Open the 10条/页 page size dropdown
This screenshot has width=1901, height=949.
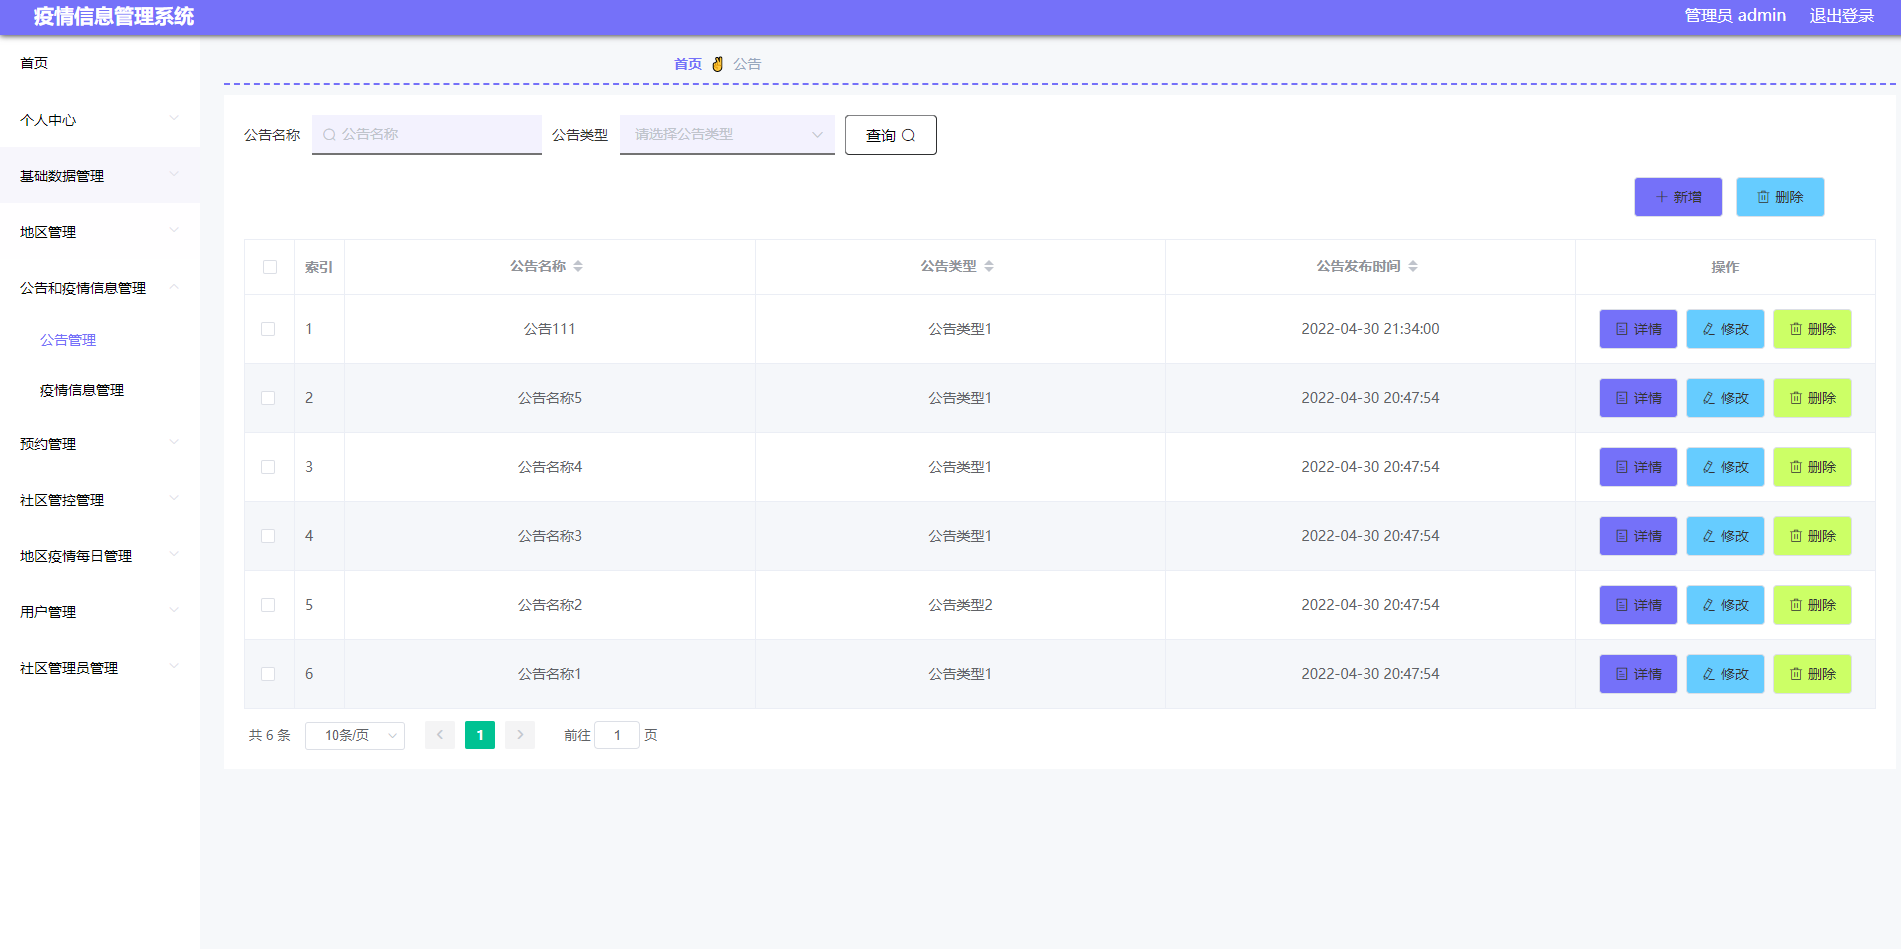click(x=354, y=735)
